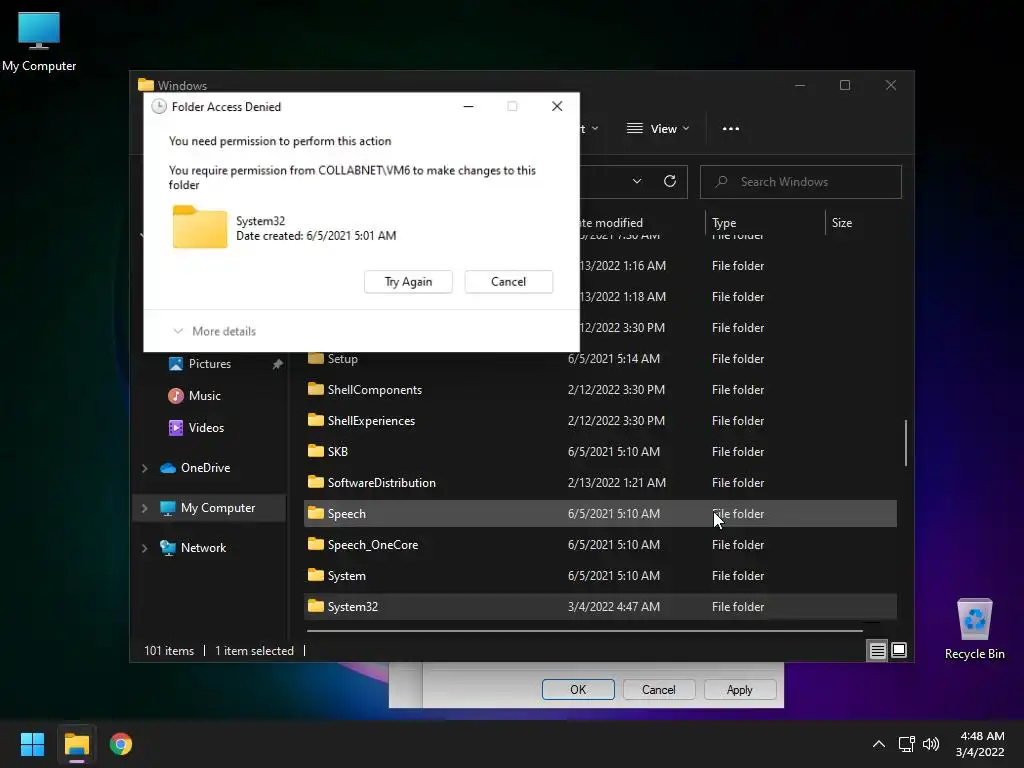Cancel the Folder Access Denied dialog
This screenshot has height=768, width=1024.
click(x=508, y=281)
